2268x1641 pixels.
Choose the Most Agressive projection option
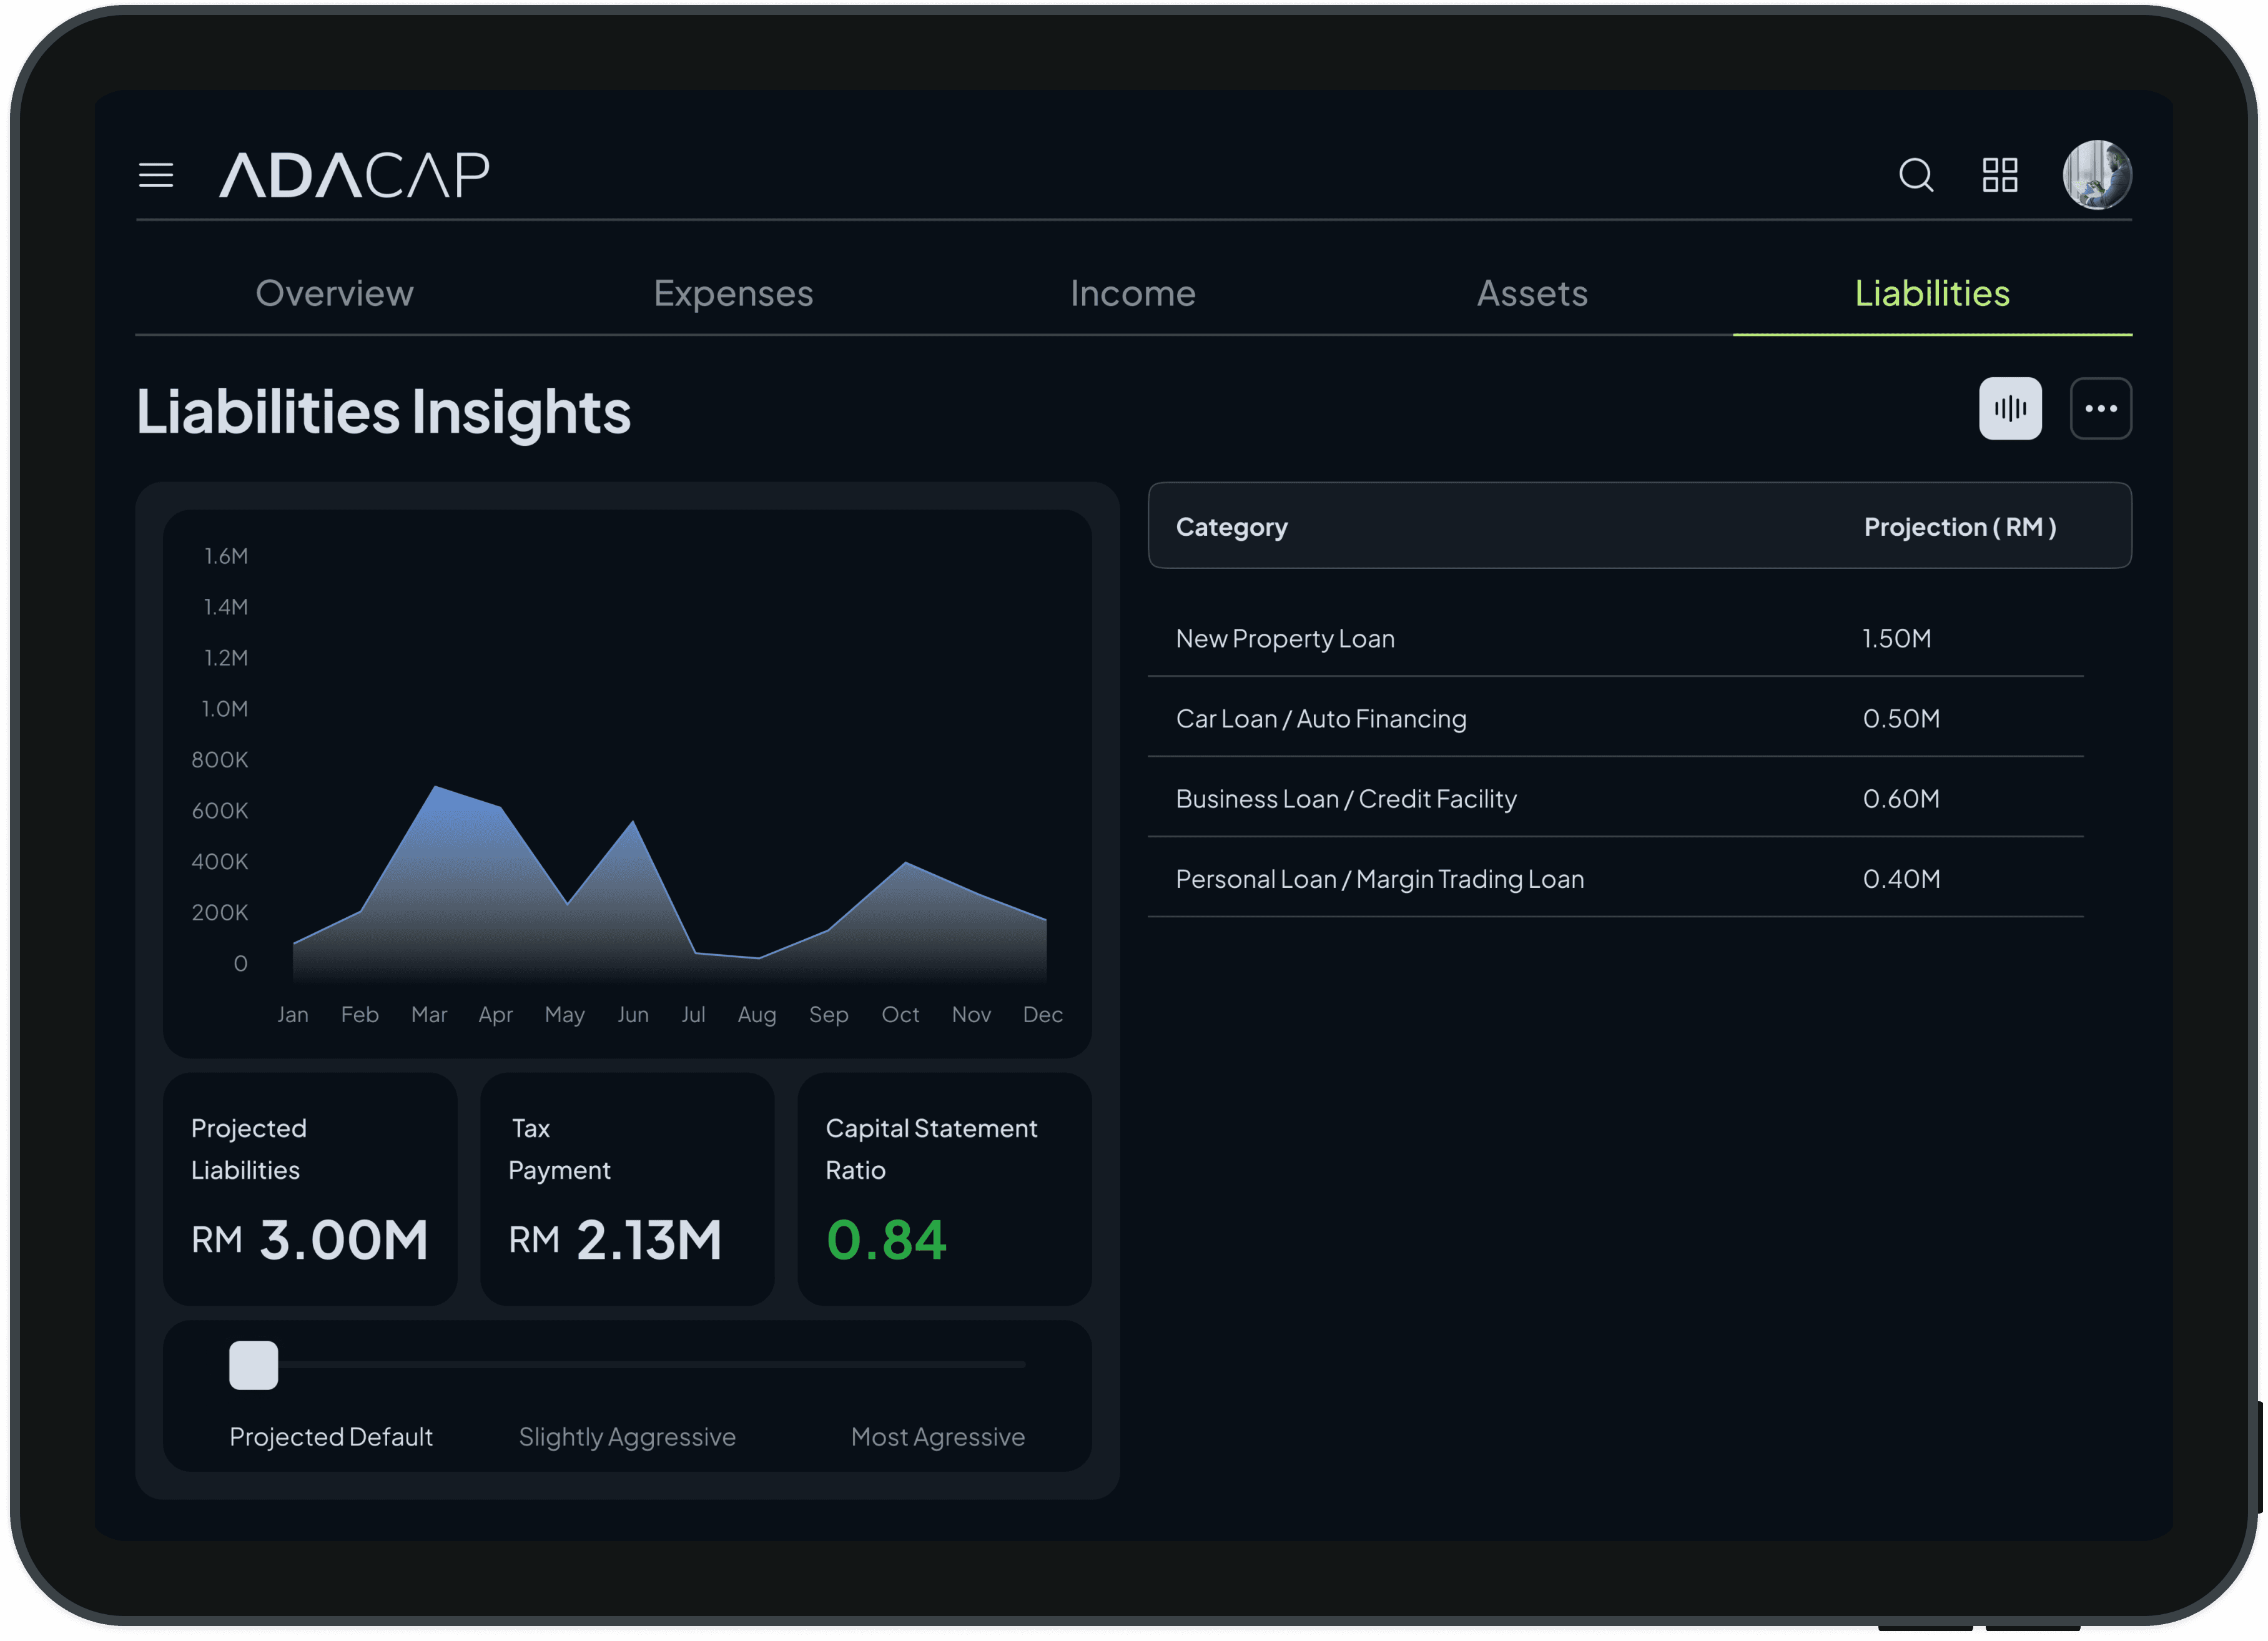(x=937, y=1437)
